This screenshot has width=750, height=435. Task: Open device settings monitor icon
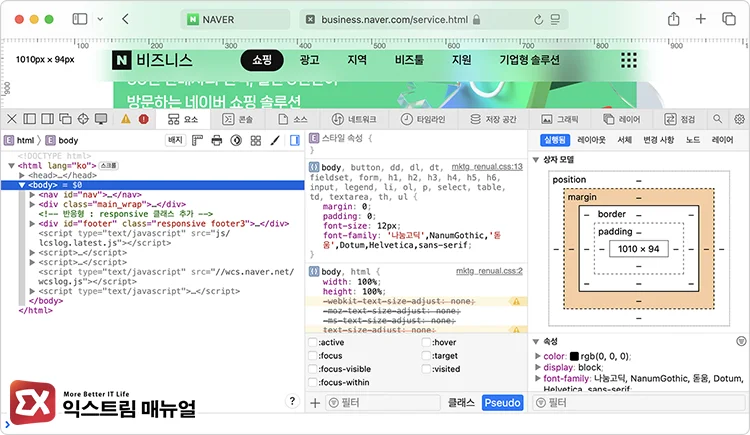101,119
